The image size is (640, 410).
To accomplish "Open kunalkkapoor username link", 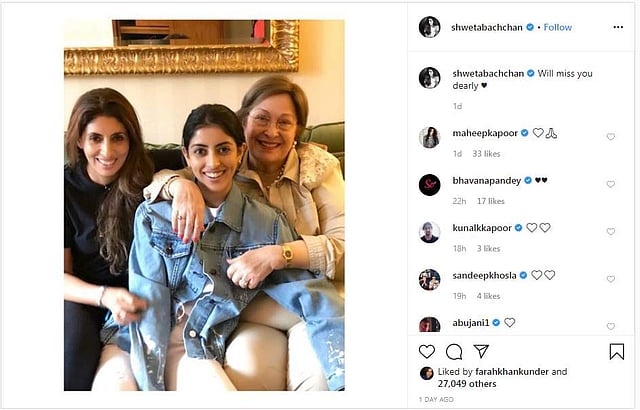I will click(x=480, y=227).
